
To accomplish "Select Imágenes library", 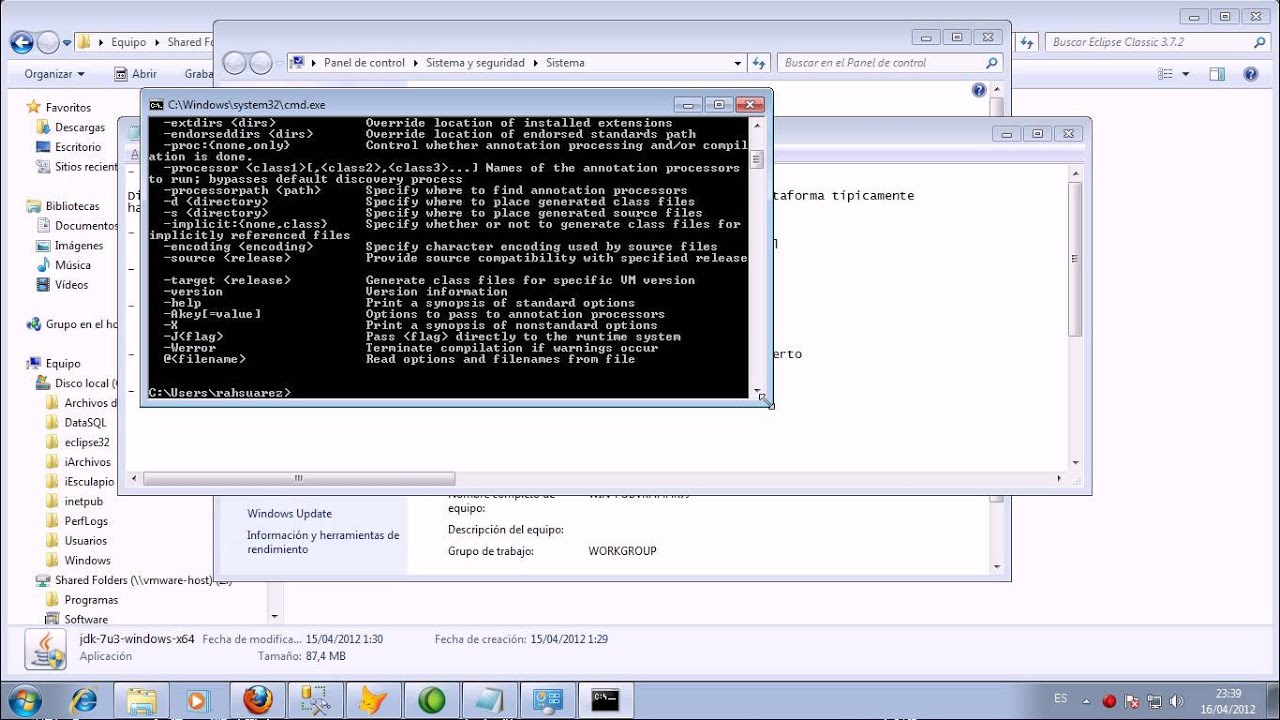I will 78,245.
